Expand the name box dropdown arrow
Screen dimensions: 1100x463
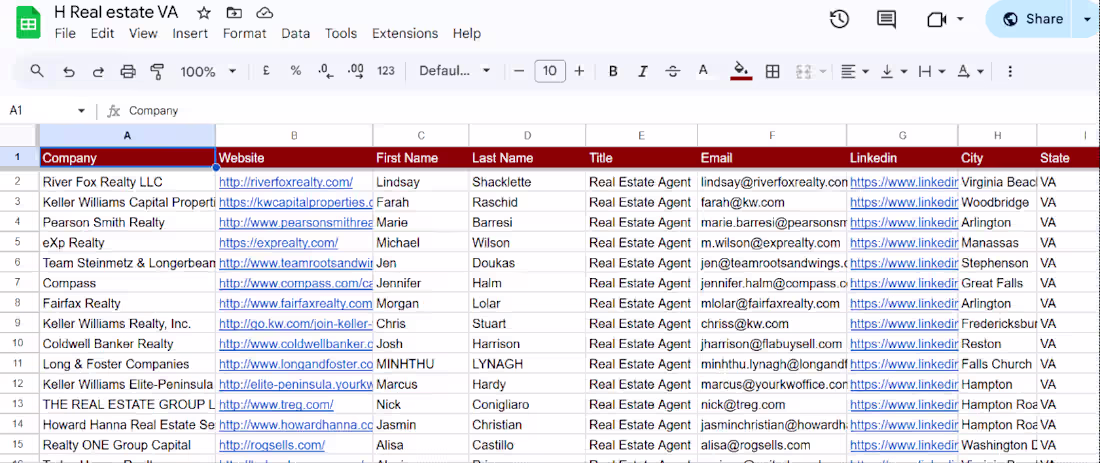tap(81, 111)
